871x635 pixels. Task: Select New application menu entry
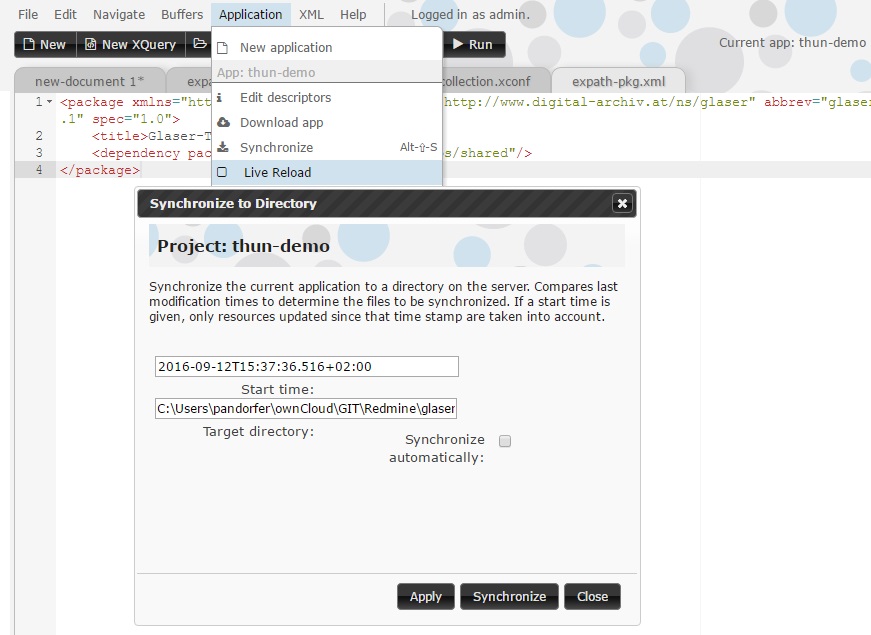(x=327, y=48)
